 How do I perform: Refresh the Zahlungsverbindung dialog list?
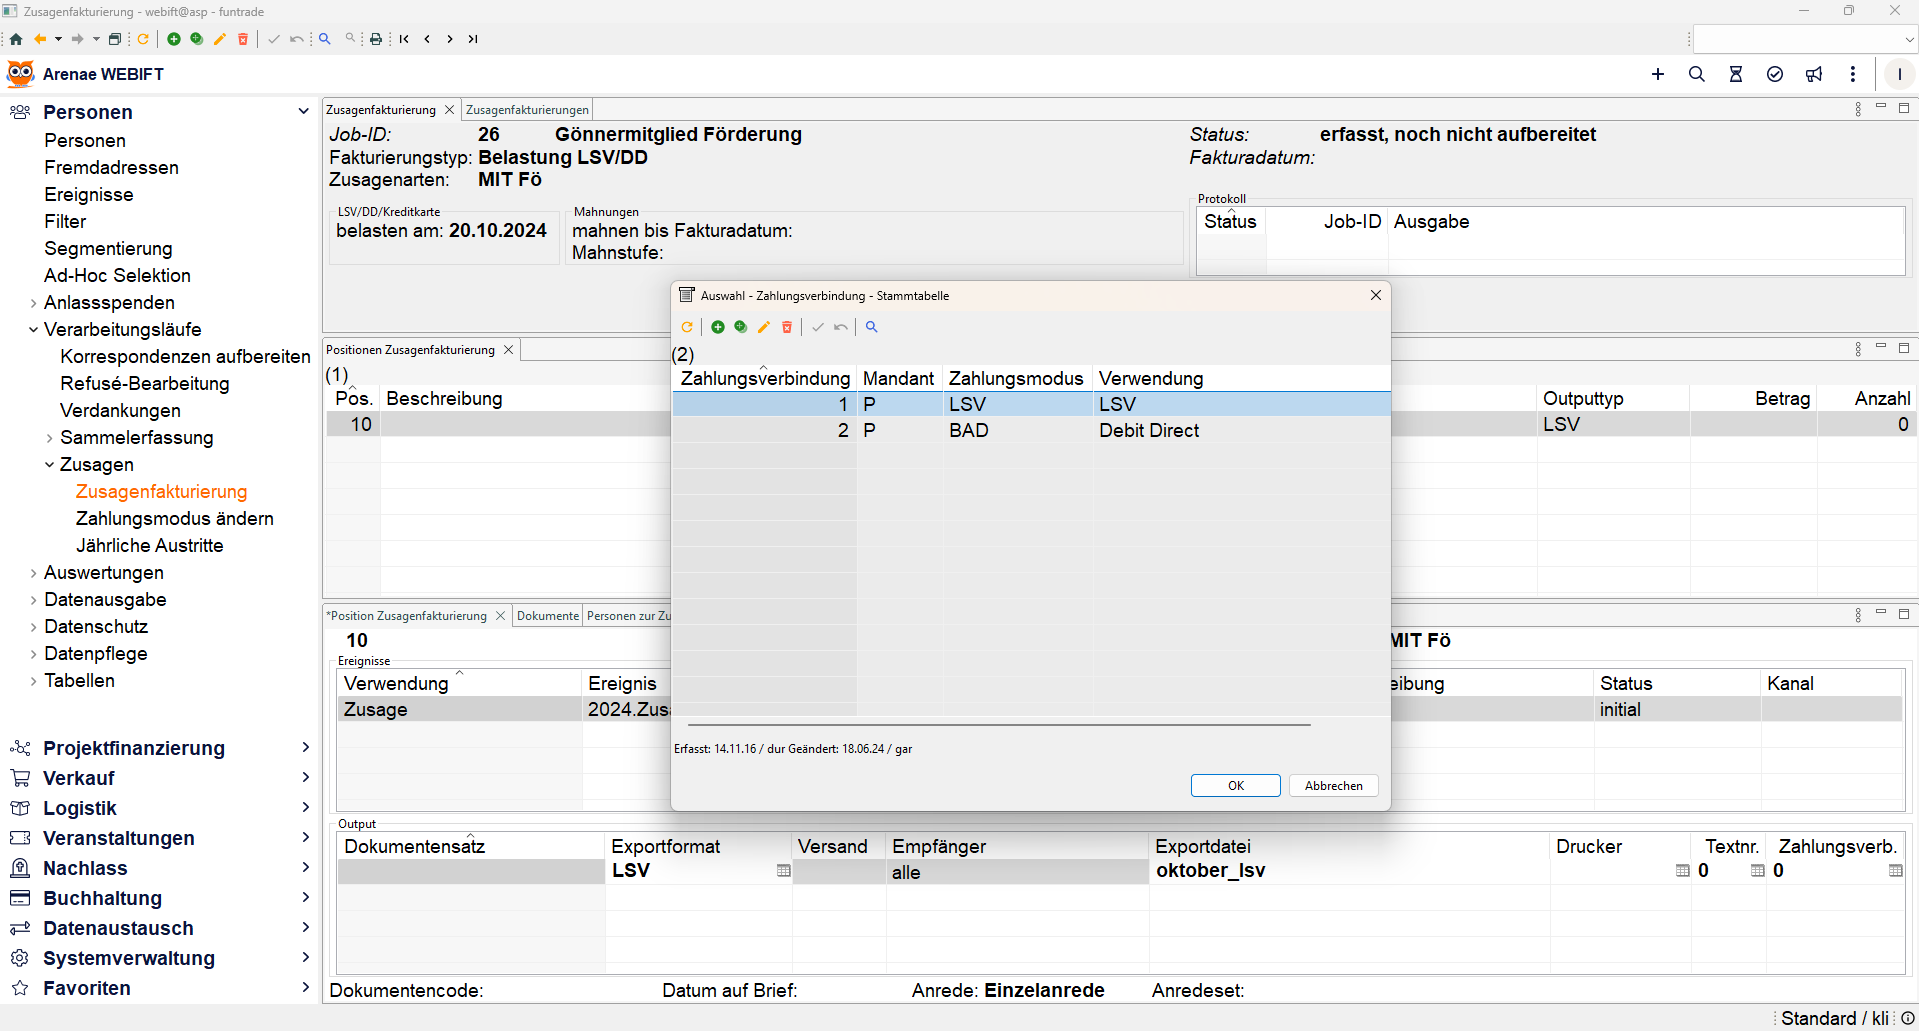point(687,327)
